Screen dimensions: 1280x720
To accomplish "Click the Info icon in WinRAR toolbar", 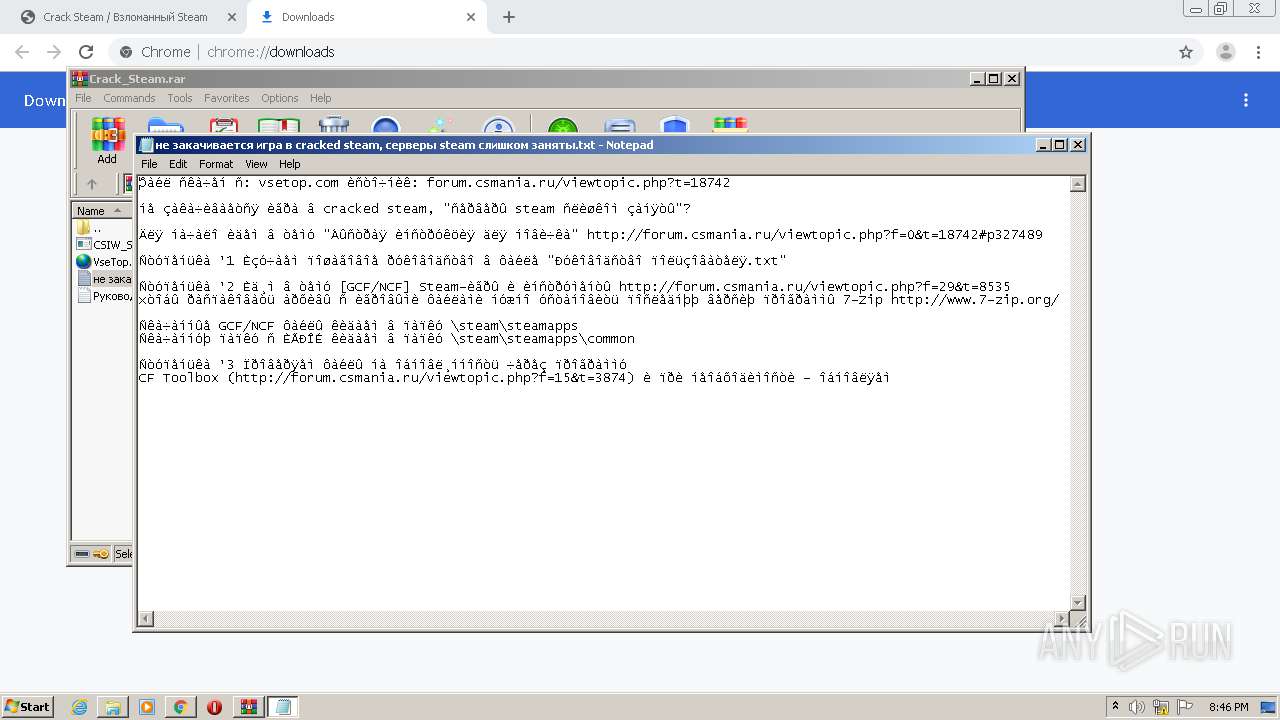I will tap(497, 126).
